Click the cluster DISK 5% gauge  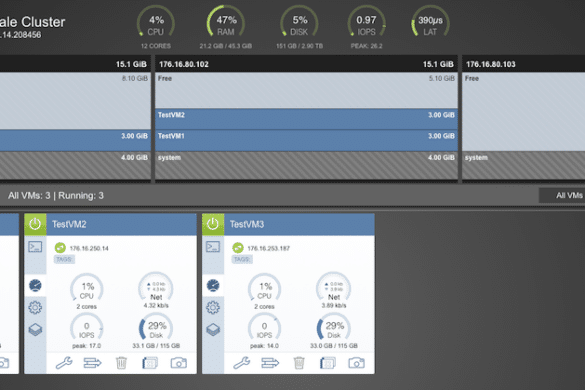point(299,22)
